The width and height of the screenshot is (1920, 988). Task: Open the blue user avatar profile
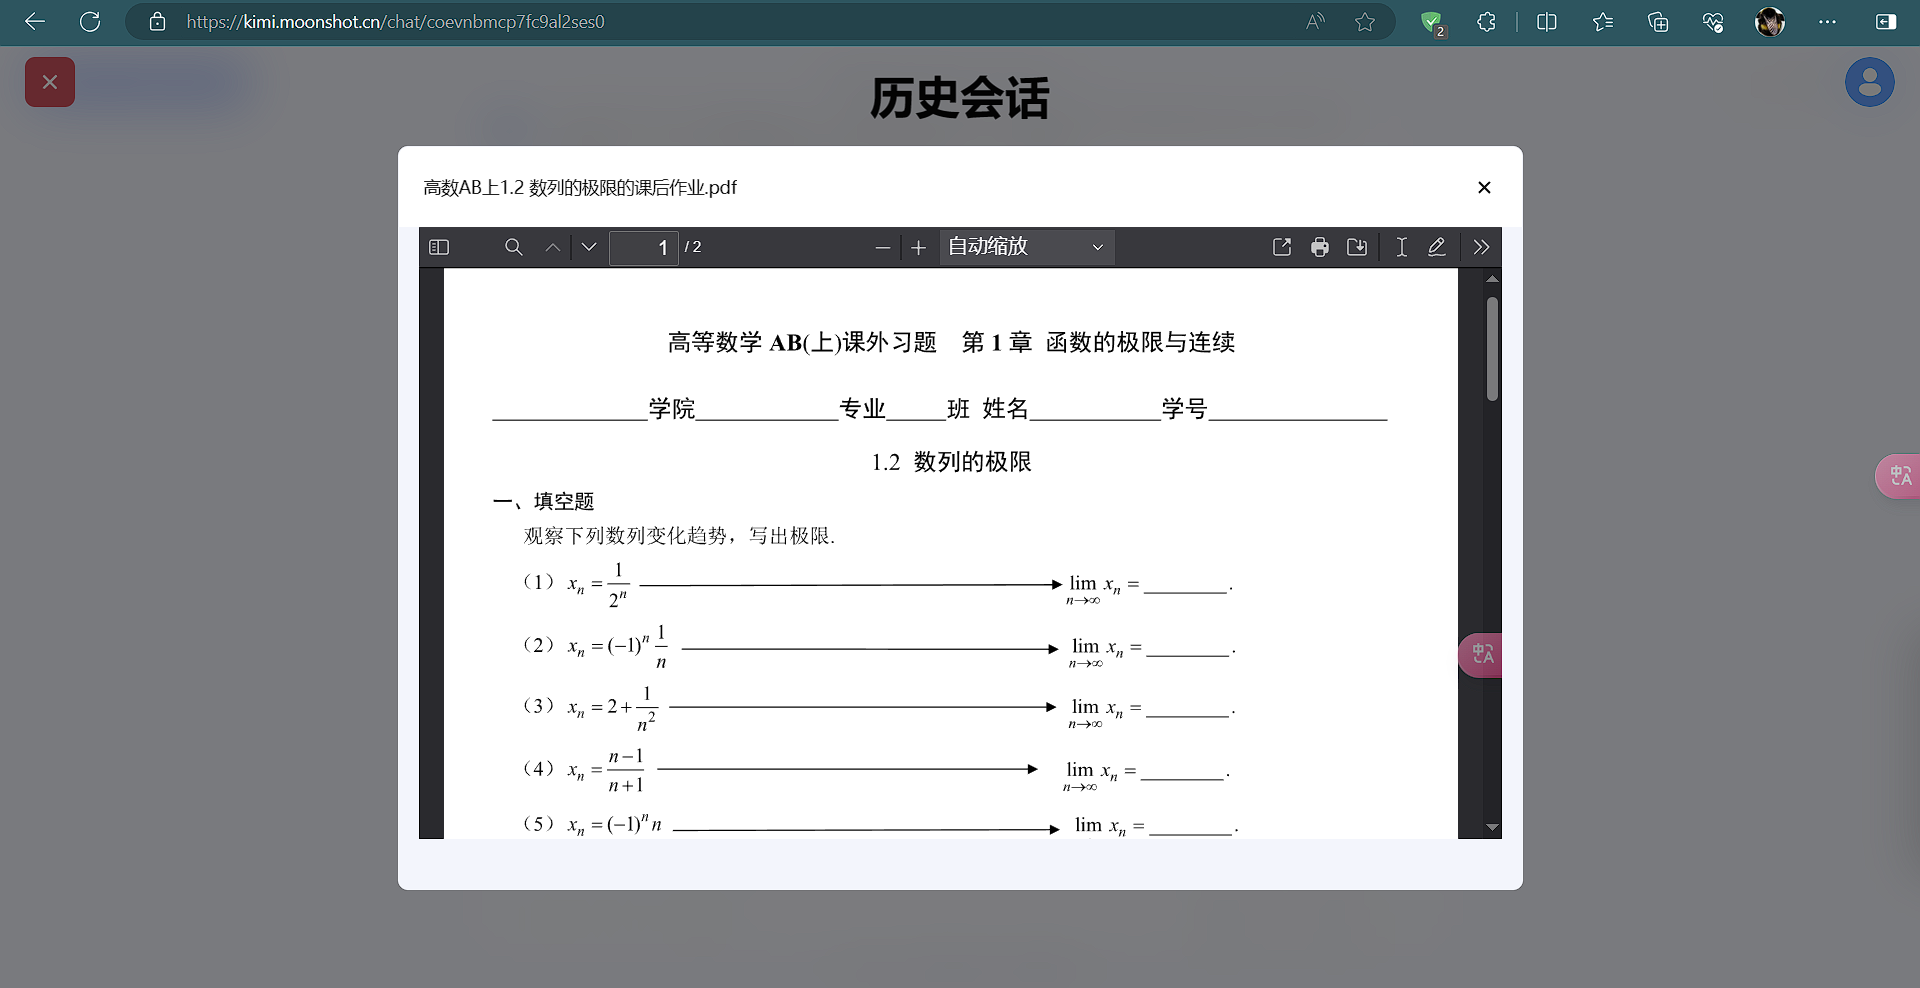click(1870, 82)
